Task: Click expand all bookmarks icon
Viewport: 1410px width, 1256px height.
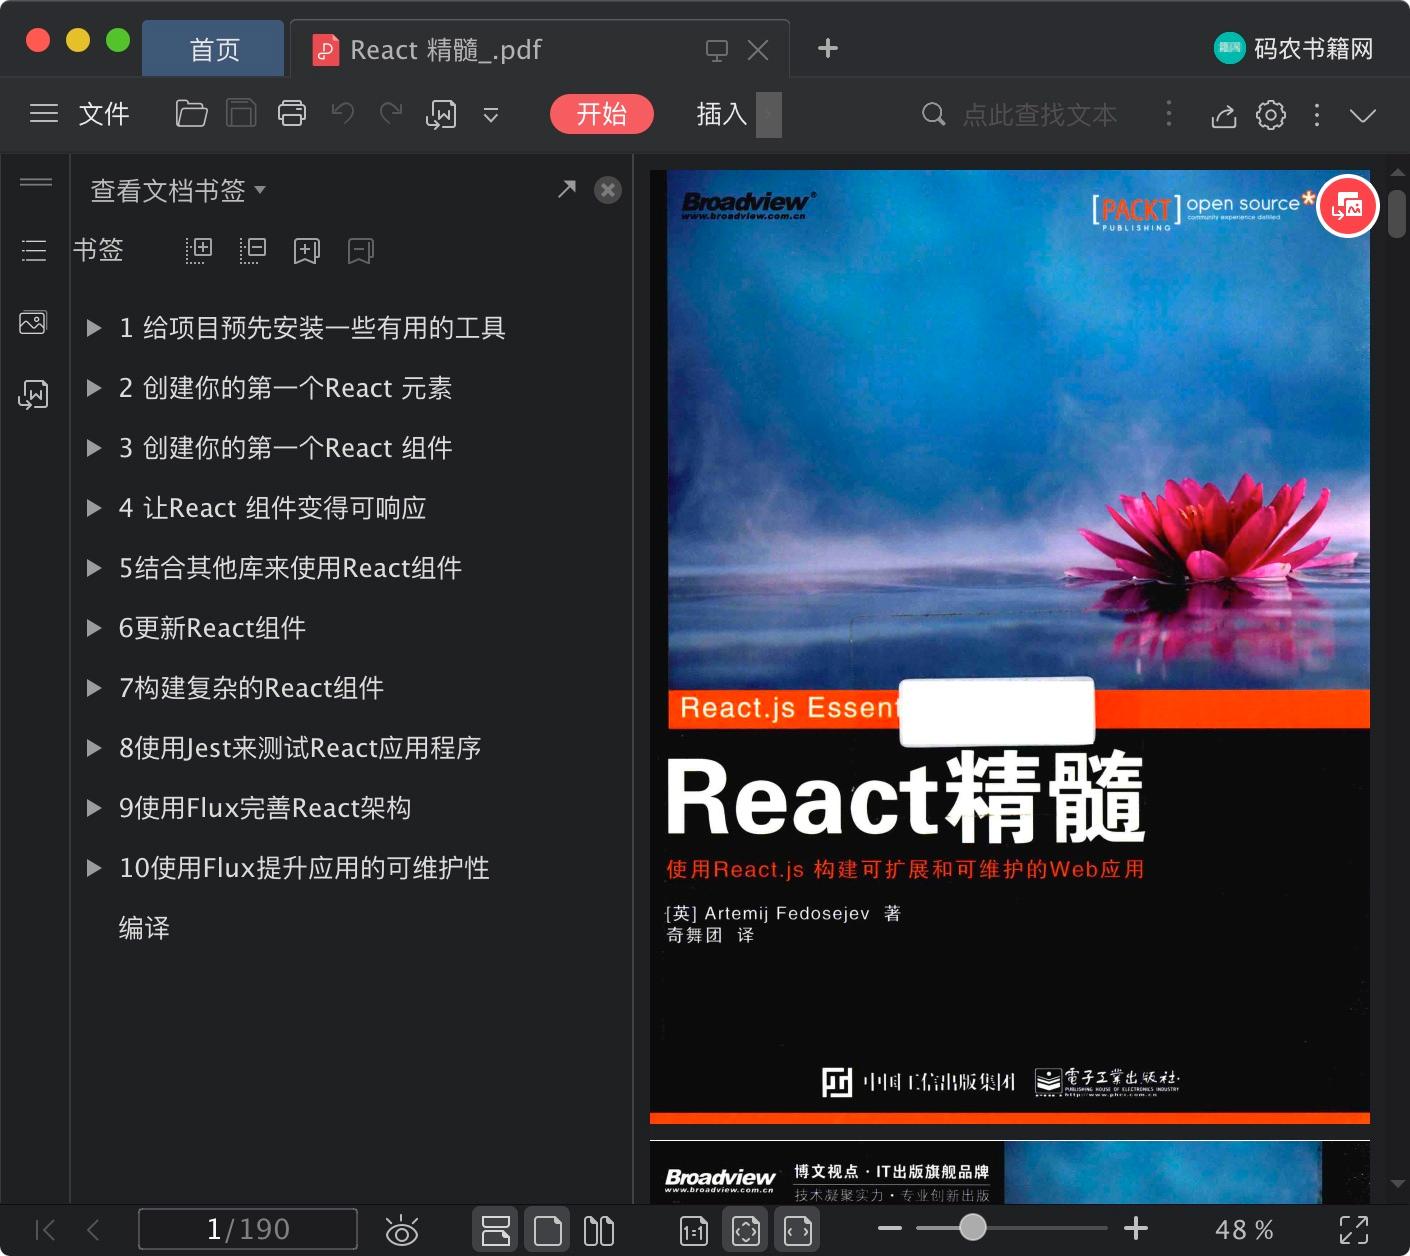Action: [199, 251]
